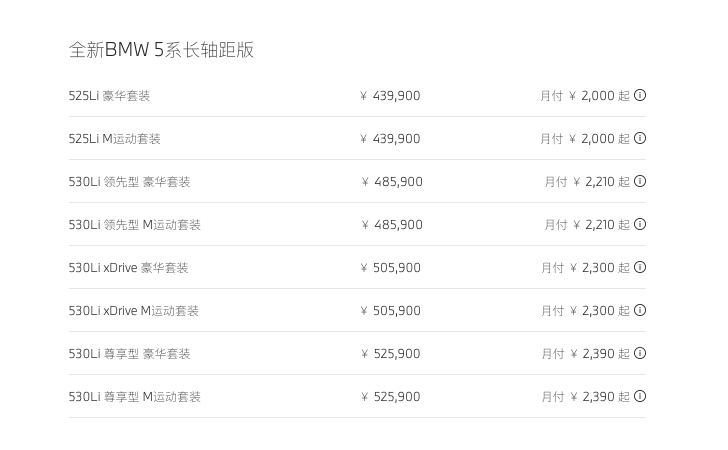Click the 全新BMW 5系长轴距版 heading
The height and width of the screenshot is (450, 728).
click(x=161, y=50)
